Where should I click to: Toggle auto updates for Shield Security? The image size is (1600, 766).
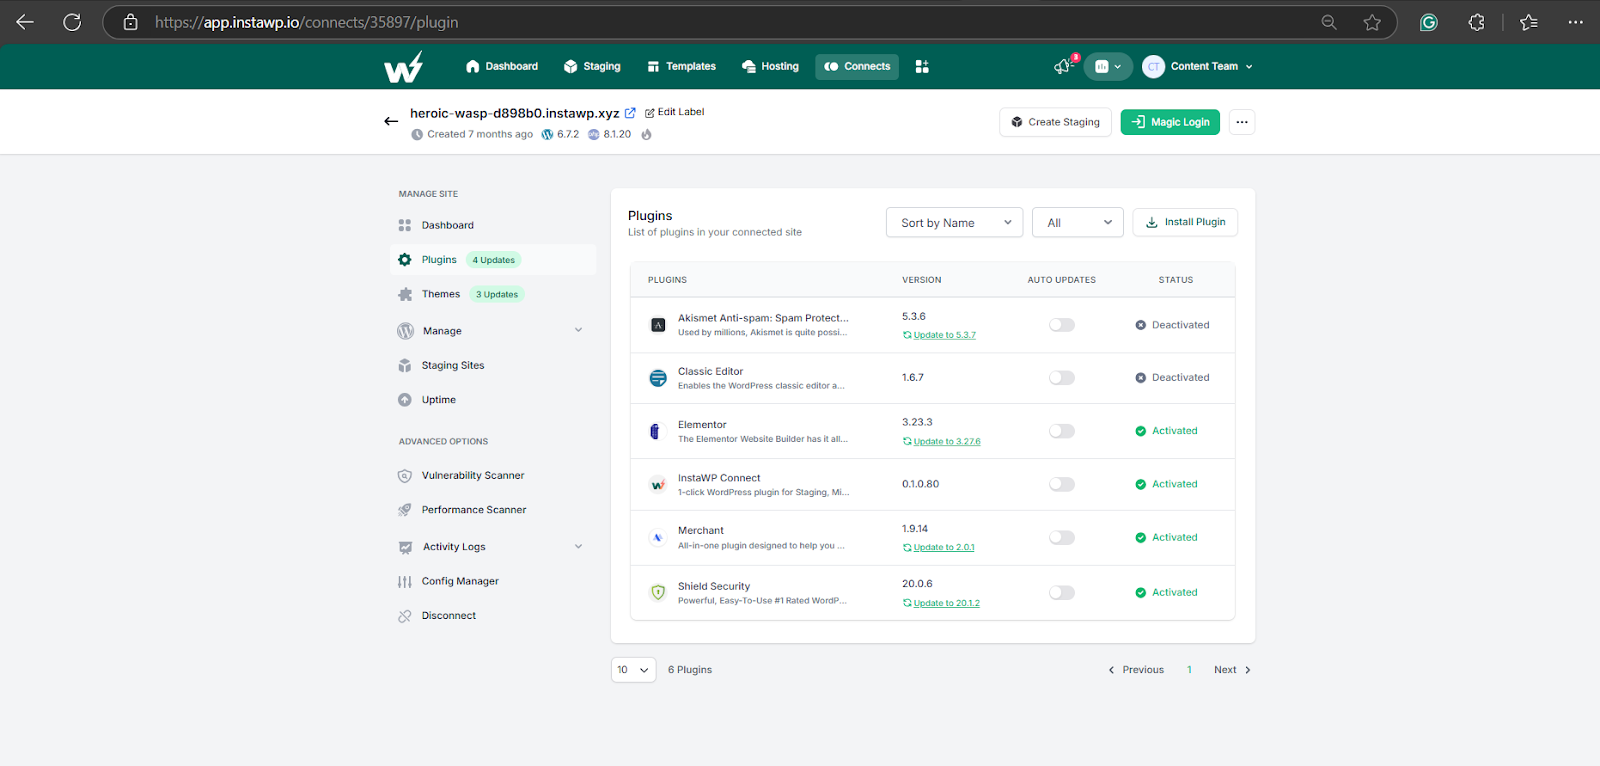click(x=1062, y=593)
